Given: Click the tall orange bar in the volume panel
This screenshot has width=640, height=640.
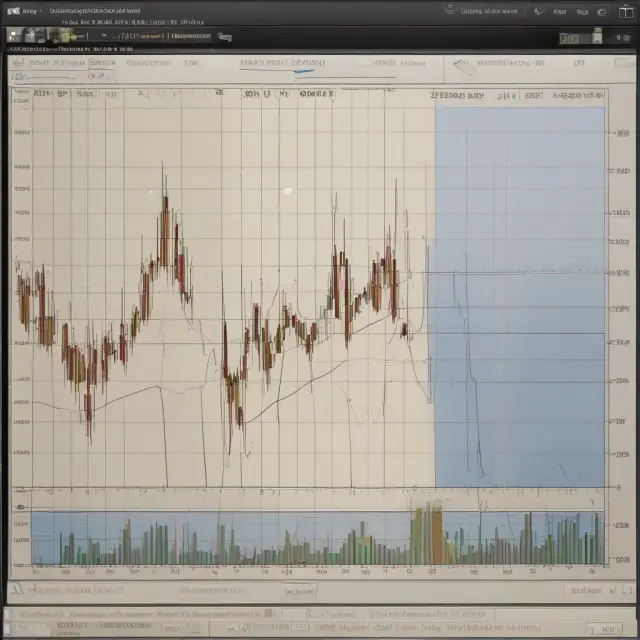Looking at the screenshot, I should tap(437, 535).
